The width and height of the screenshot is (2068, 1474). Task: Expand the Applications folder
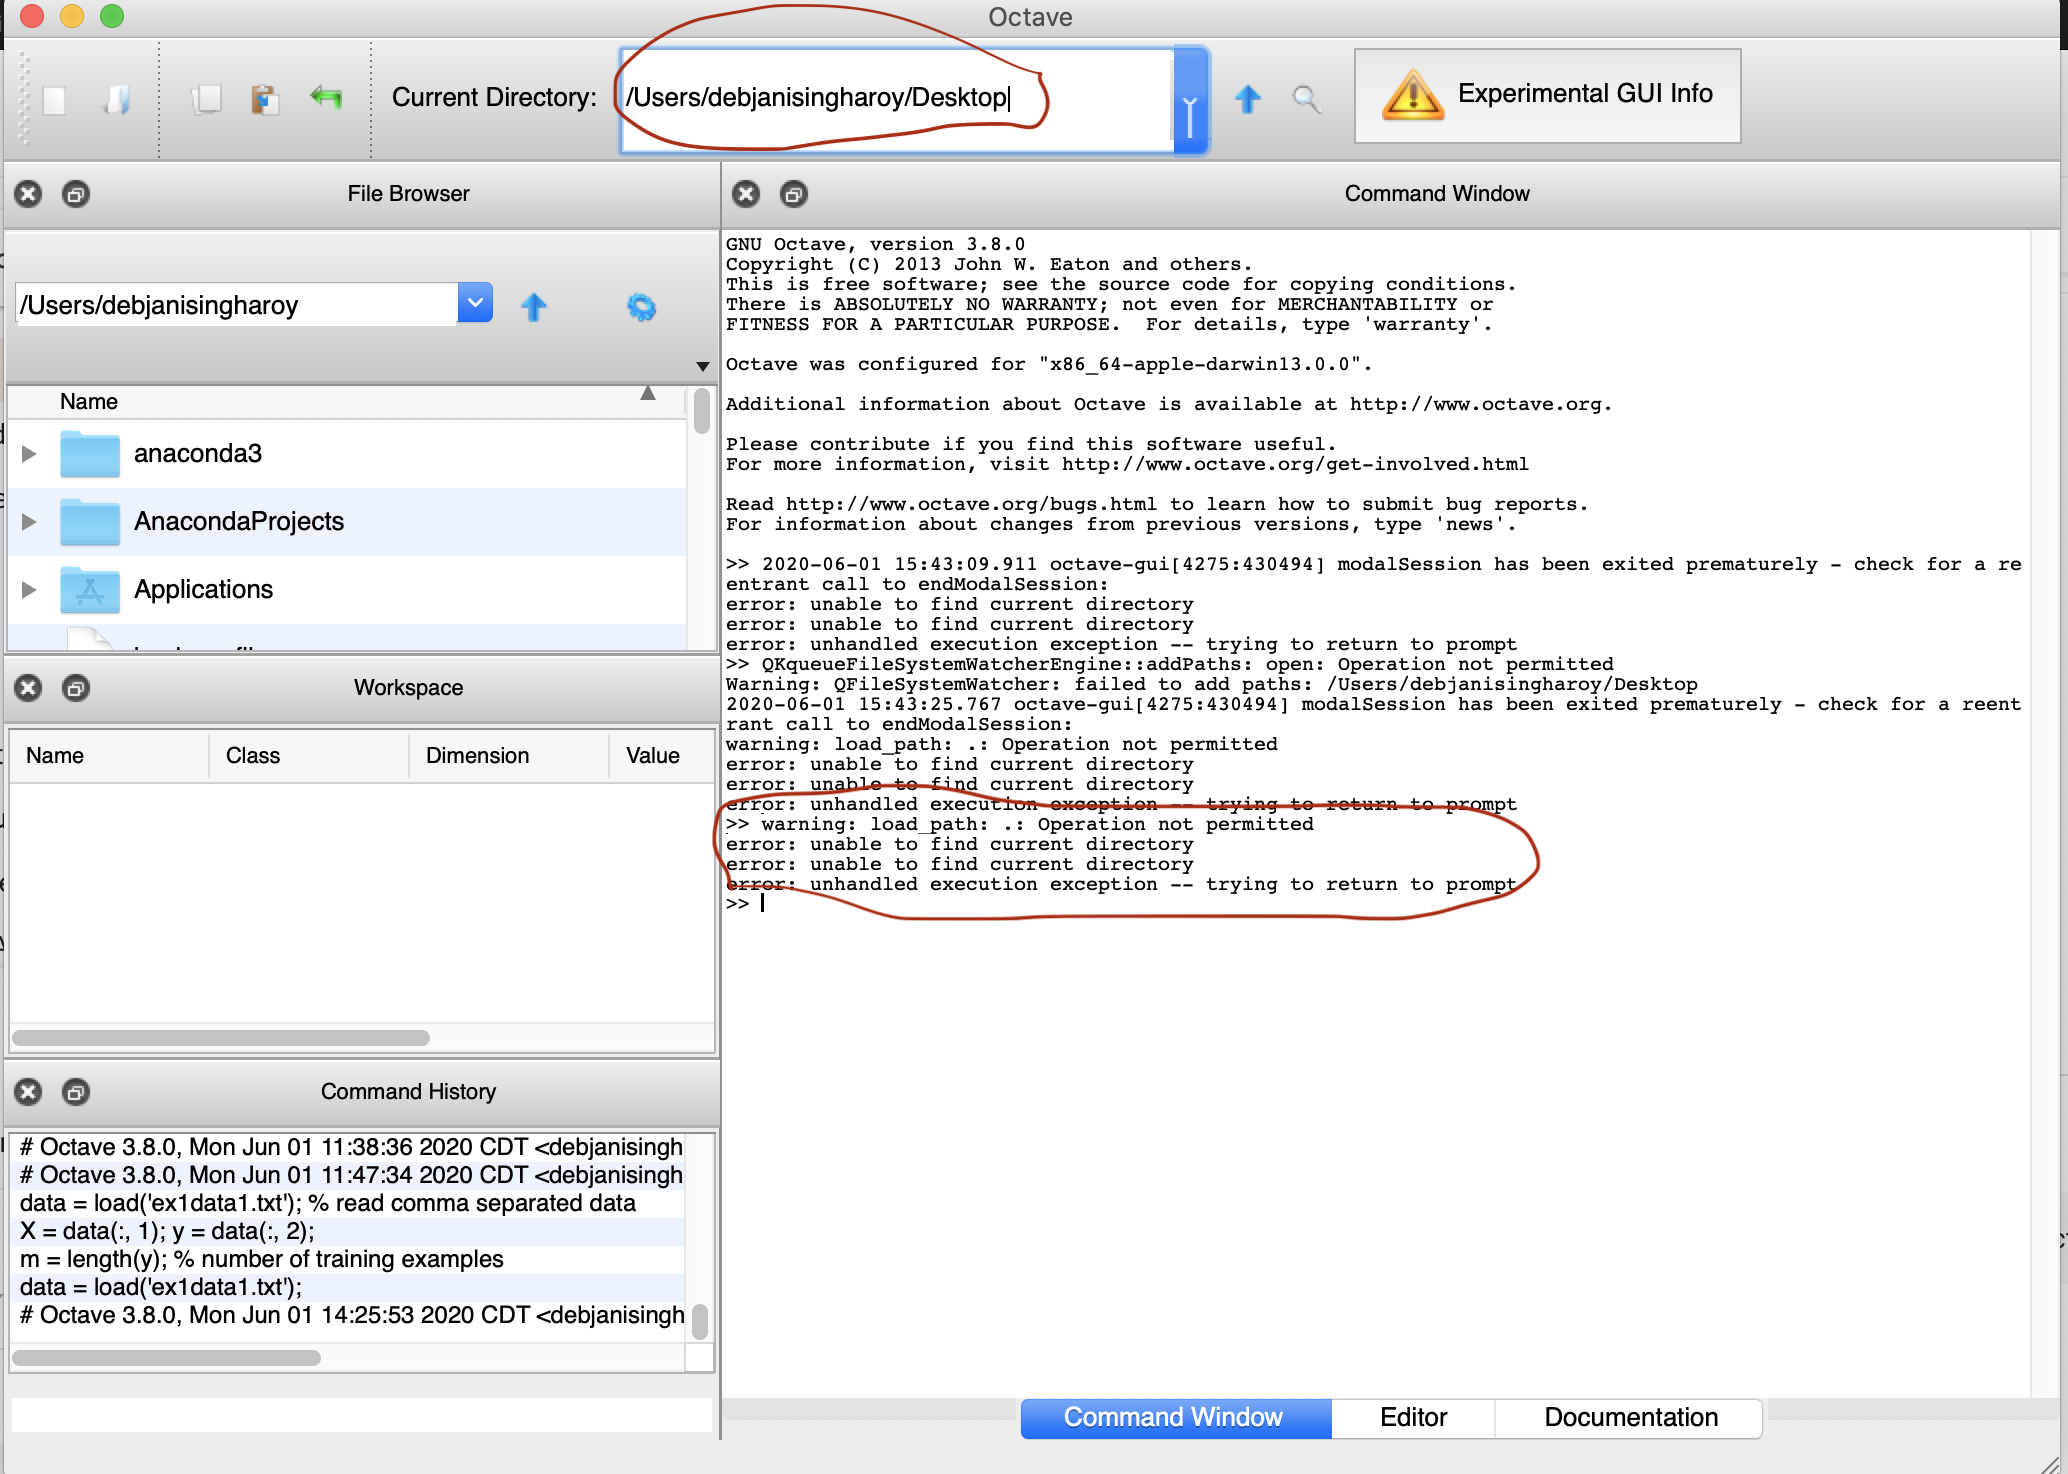29,590
